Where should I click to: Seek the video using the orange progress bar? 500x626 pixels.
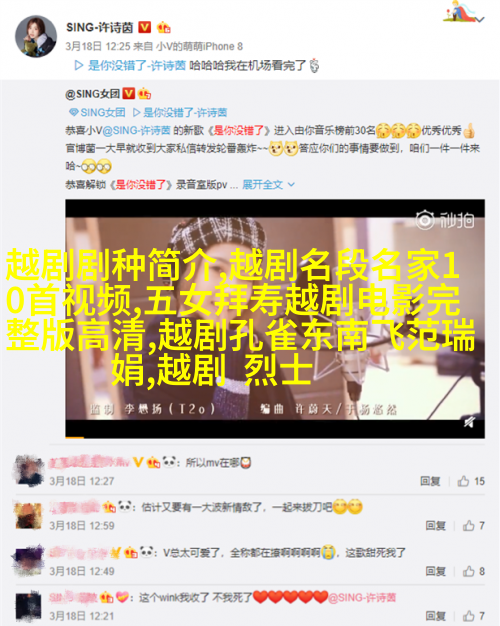[75, 437]
